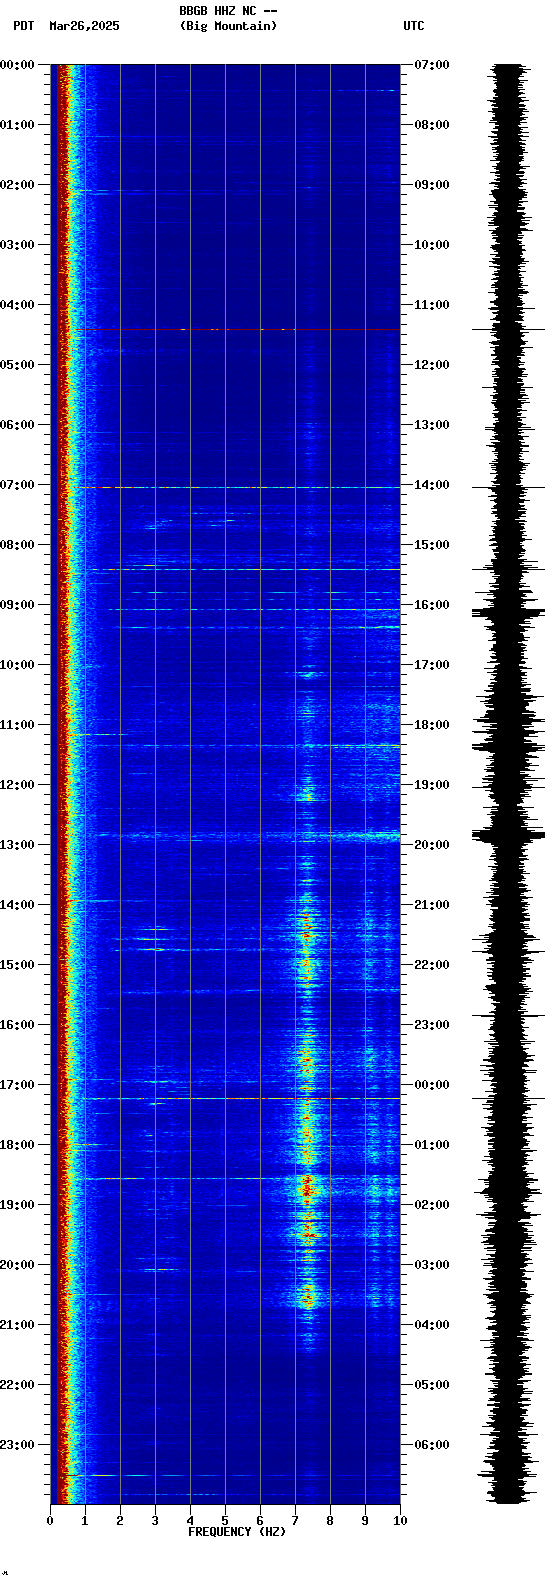Click the 12:00 PDT time label on the left axis
The height and width of the screenshot is (1584, 552).
17,785
